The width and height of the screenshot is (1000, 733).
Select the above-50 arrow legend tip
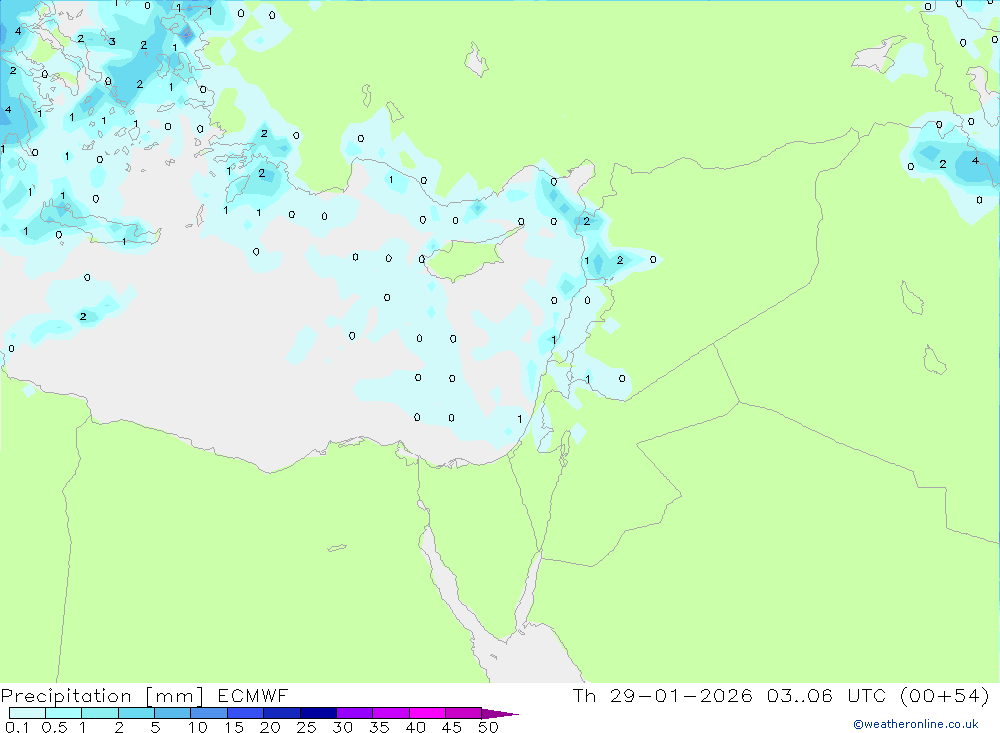click(499, 714)
